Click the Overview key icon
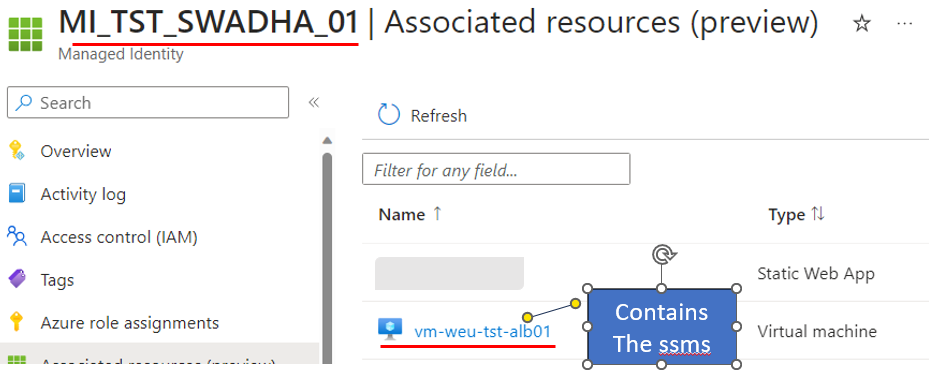Viewport: 929px width, 379px height. 17,150
